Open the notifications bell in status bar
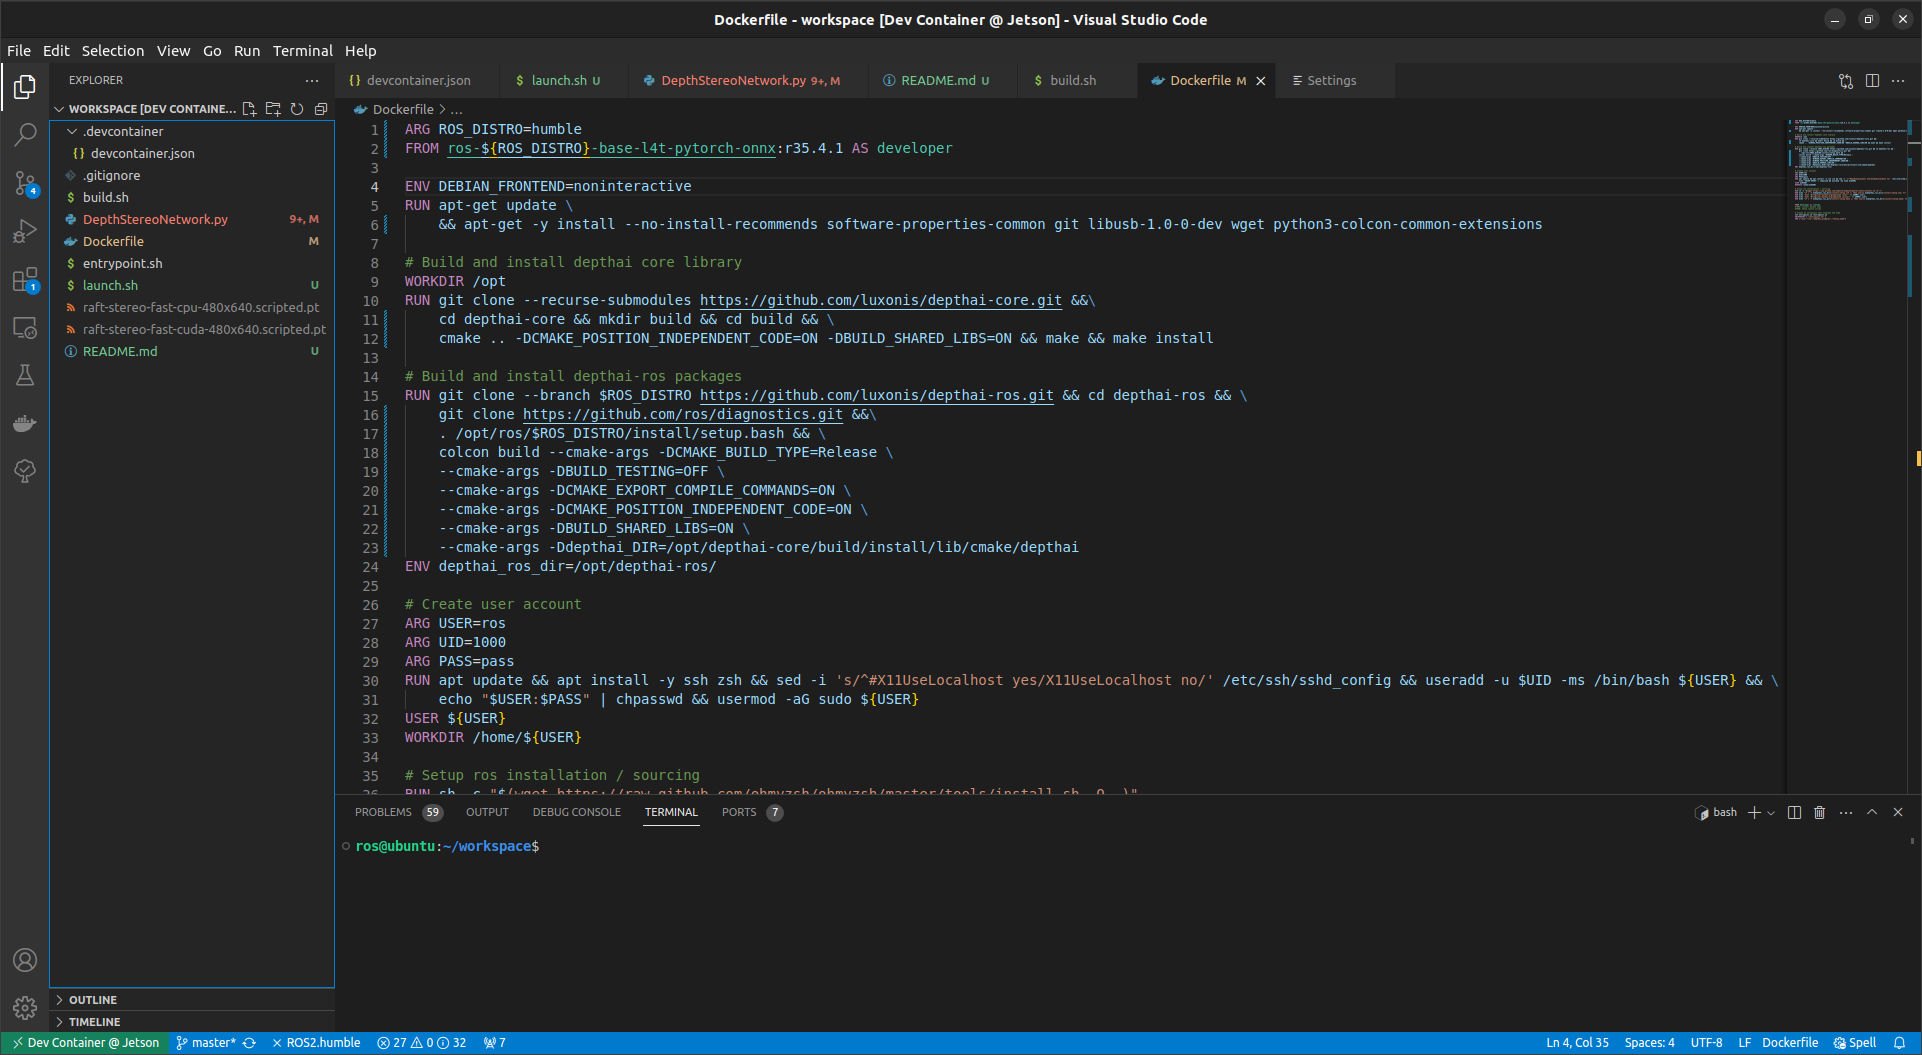The width and height of the screenshot is (1922, 1055). tap(1899, 1043)
